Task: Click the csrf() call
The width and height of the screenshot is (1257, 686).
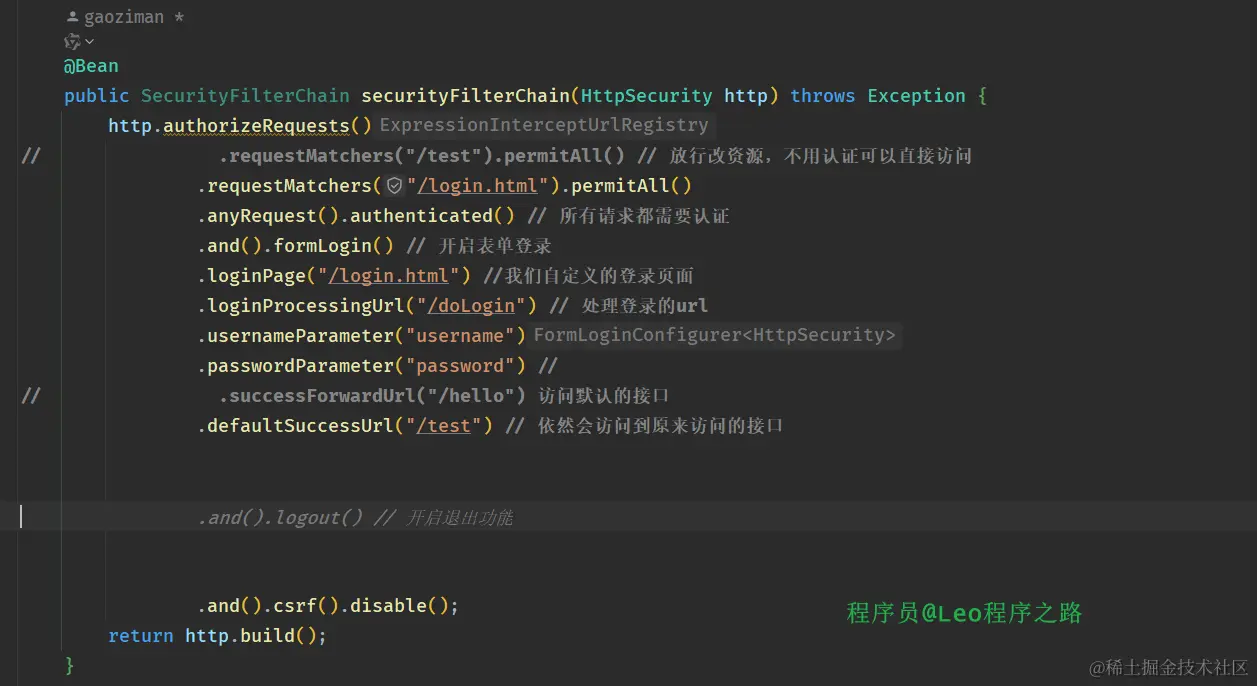Action: tap(306, 606)
